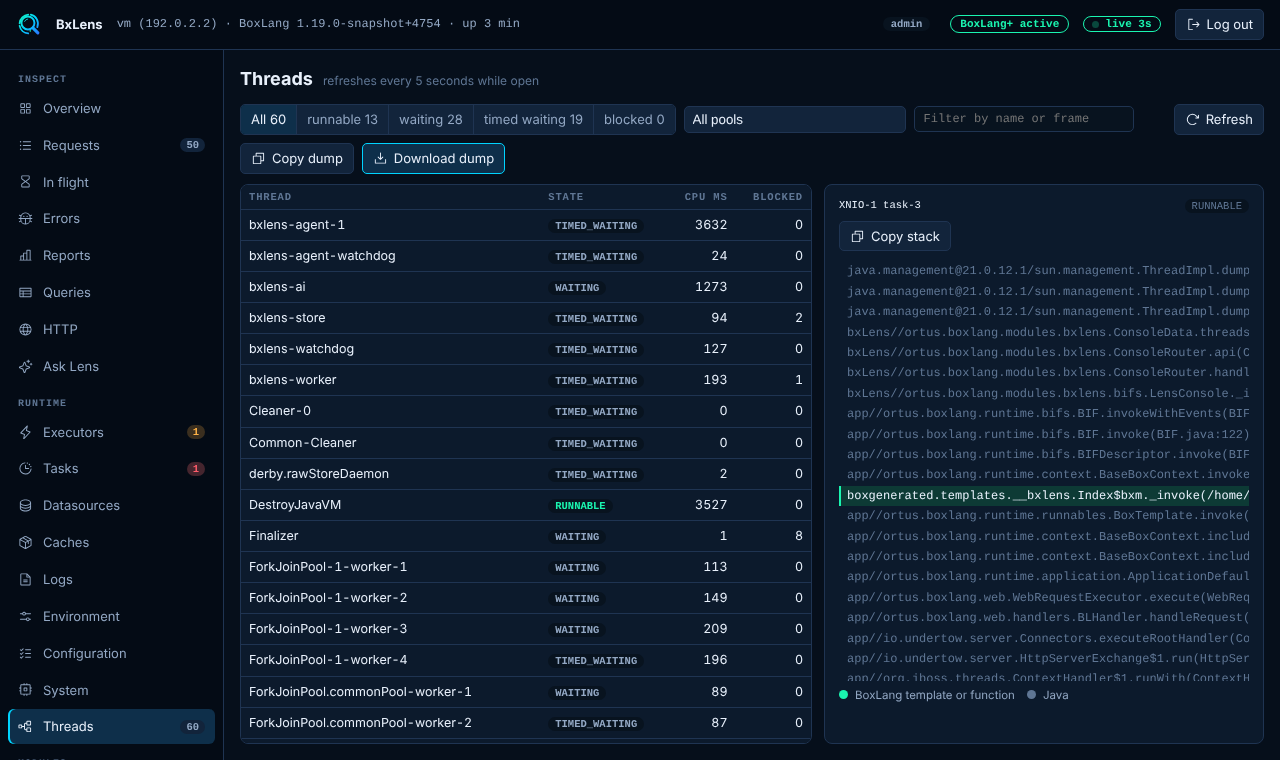The image size is (1280, 760).
Task: Log out of the console
Action: (1219, 24)
